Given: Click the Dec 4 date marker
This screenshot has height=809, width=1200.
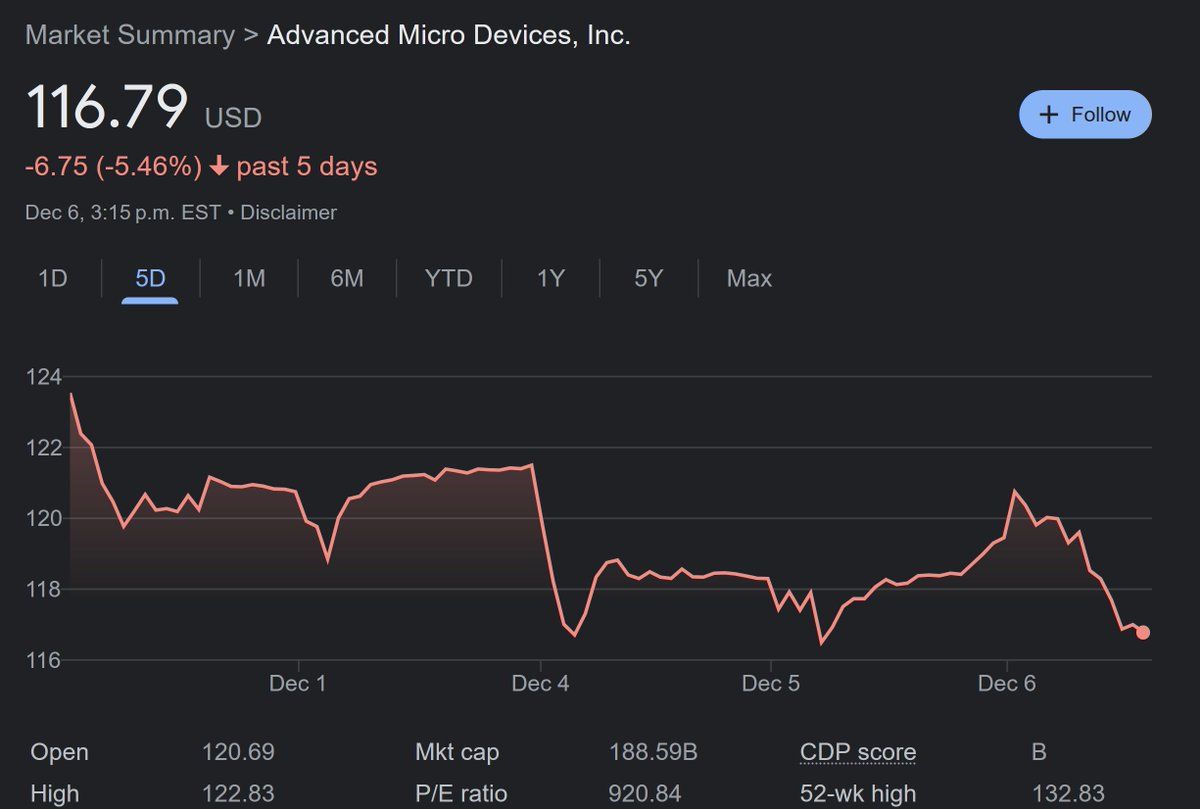Looking at the screenshot, I should coord(541,684).
